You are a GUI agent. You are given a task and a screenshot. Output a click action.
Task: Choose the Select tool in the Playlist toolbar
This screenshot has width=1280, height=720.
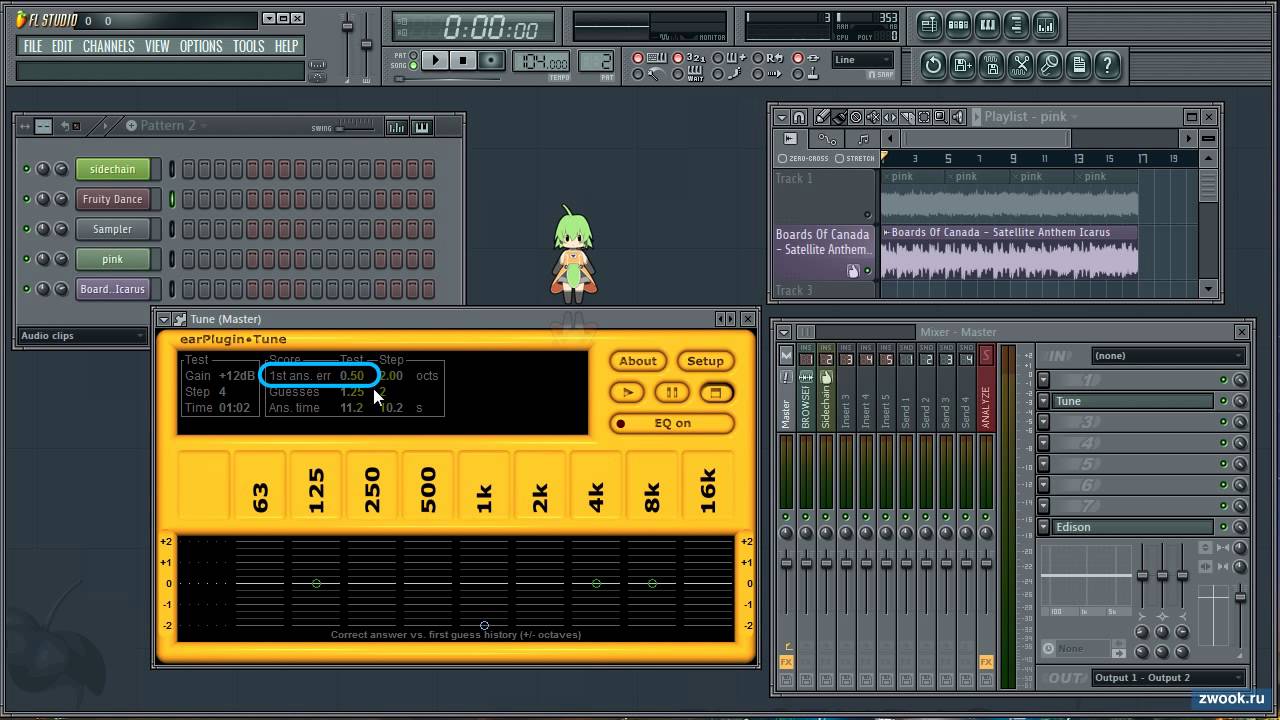click(x=924, y=117)
